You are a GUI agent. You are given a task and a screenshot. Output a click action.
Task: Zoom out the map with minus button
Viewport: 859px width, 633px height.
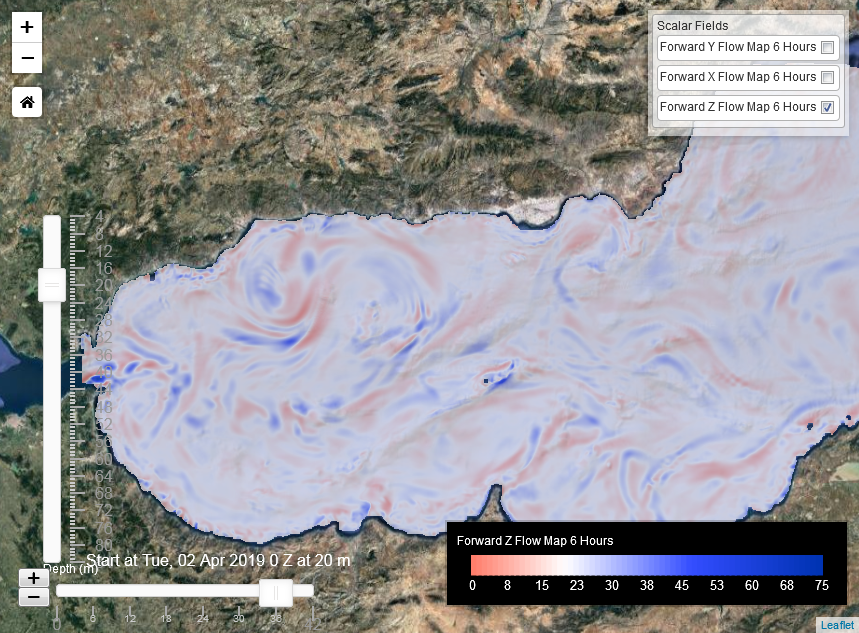[x=27, y=58]
